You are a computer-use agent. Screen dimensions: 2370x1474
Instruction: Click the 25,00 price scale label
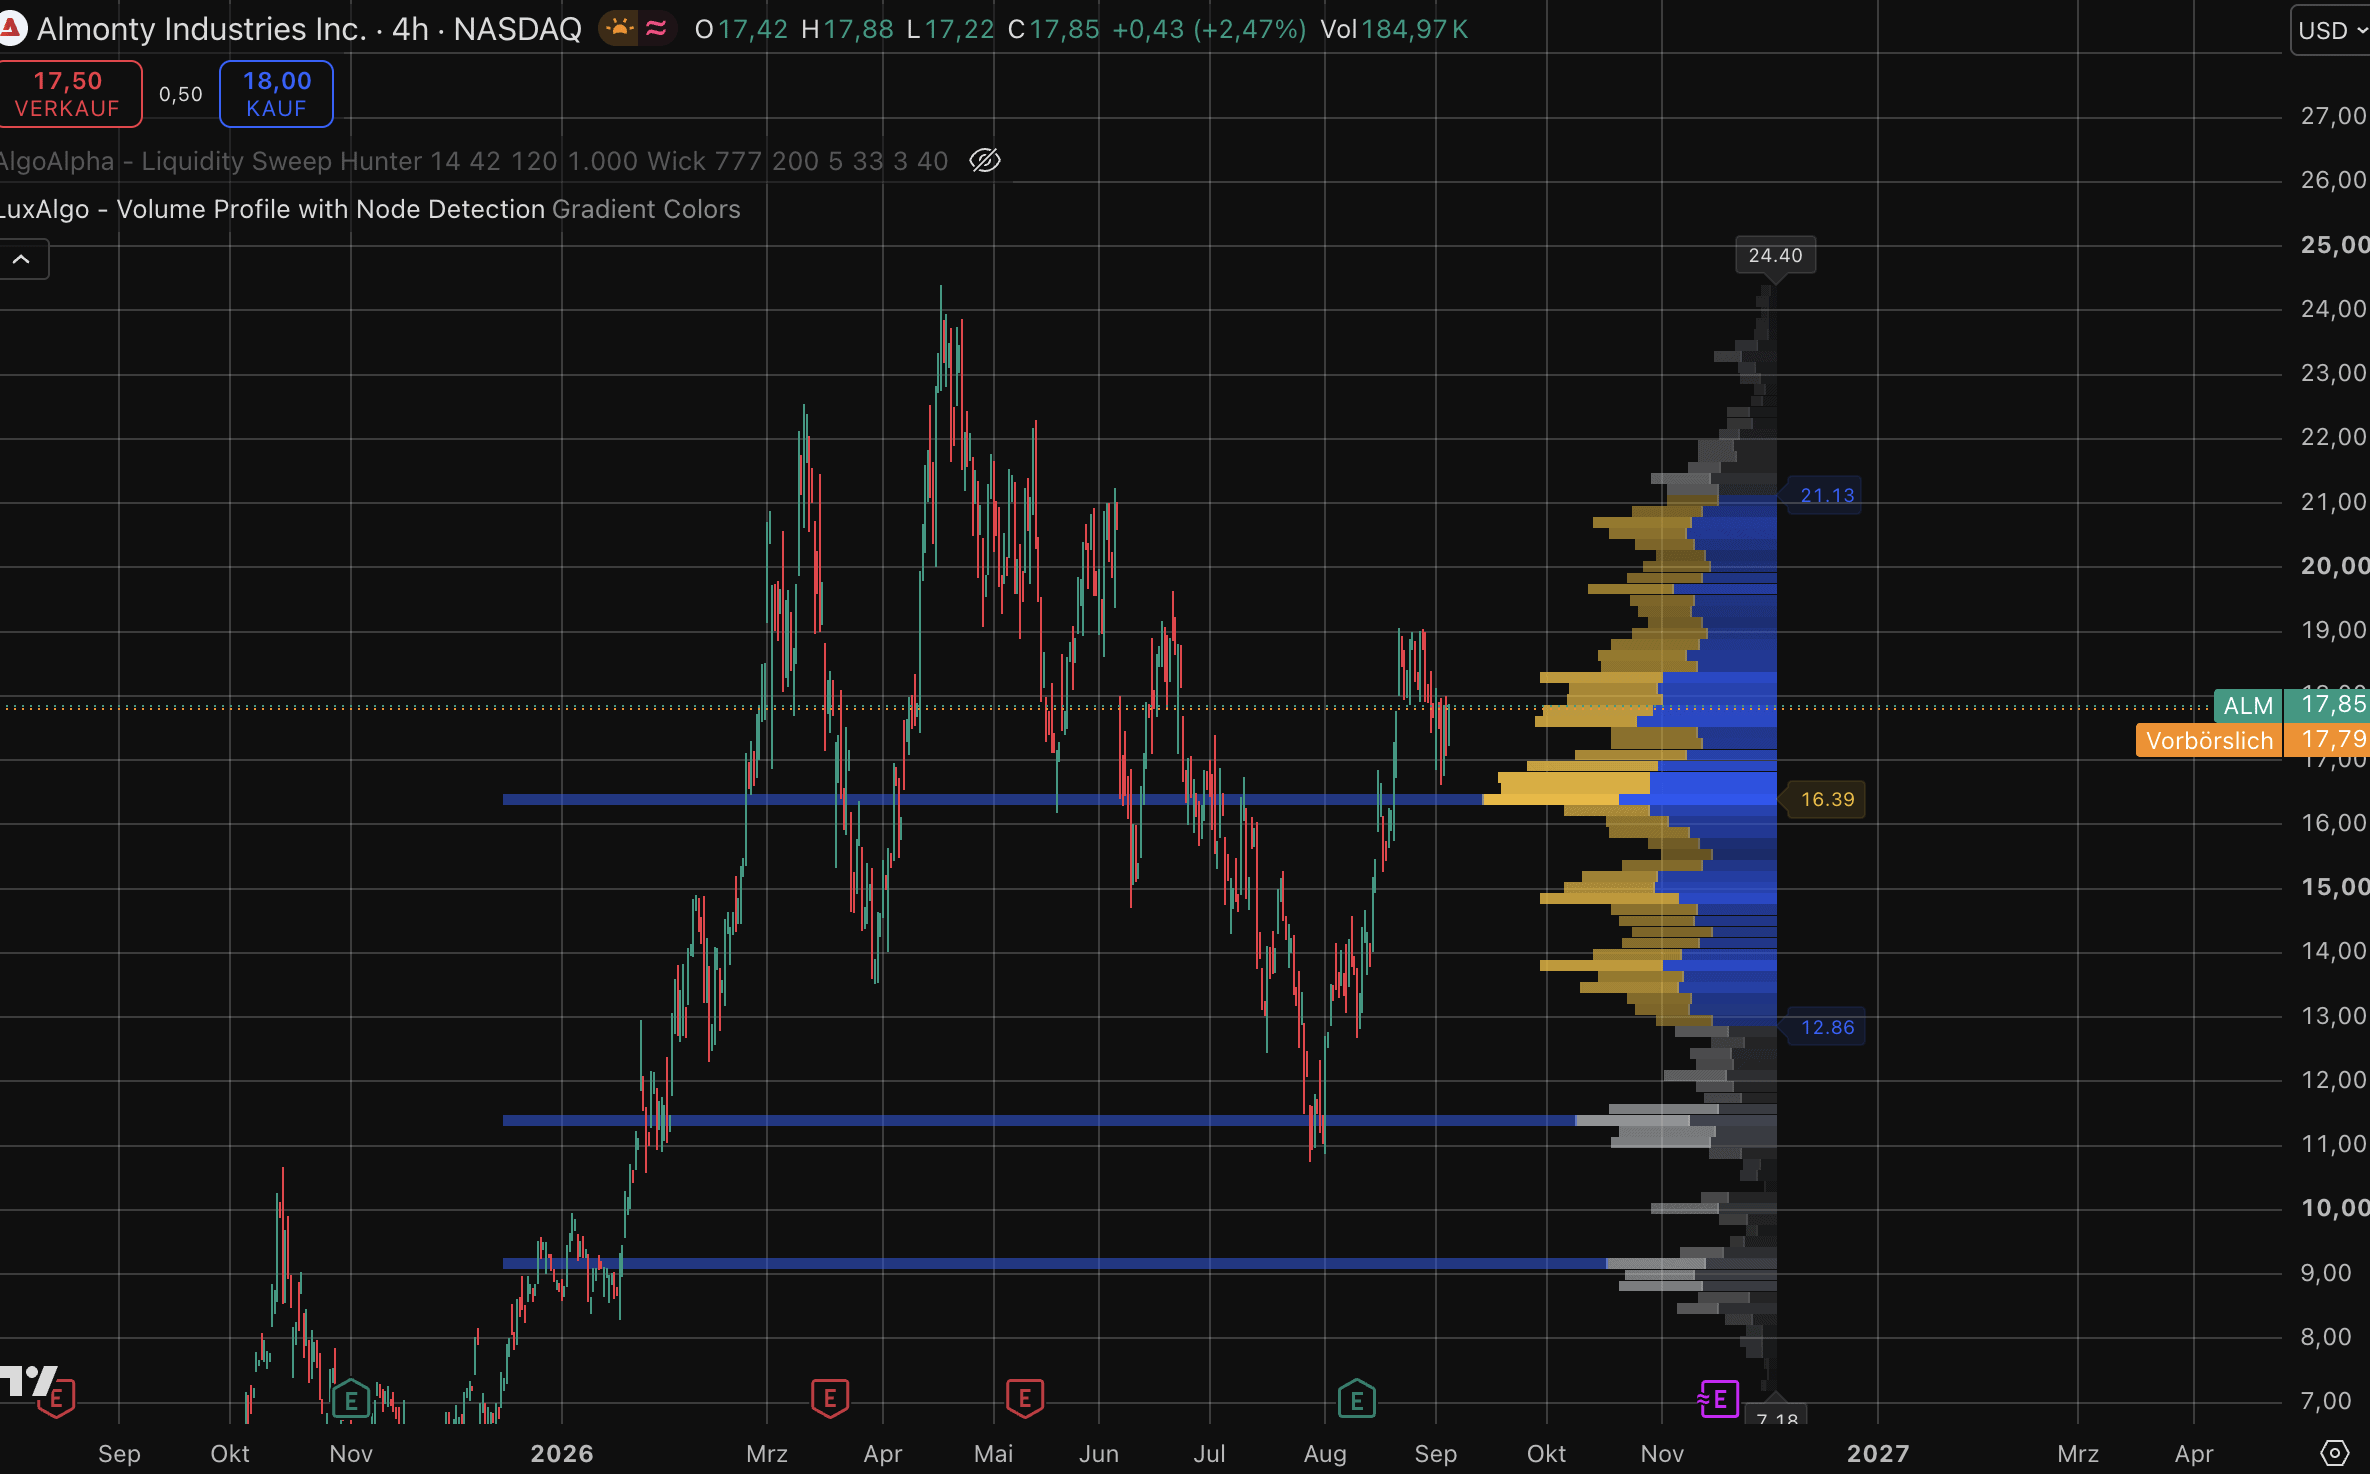[2334, 245]
